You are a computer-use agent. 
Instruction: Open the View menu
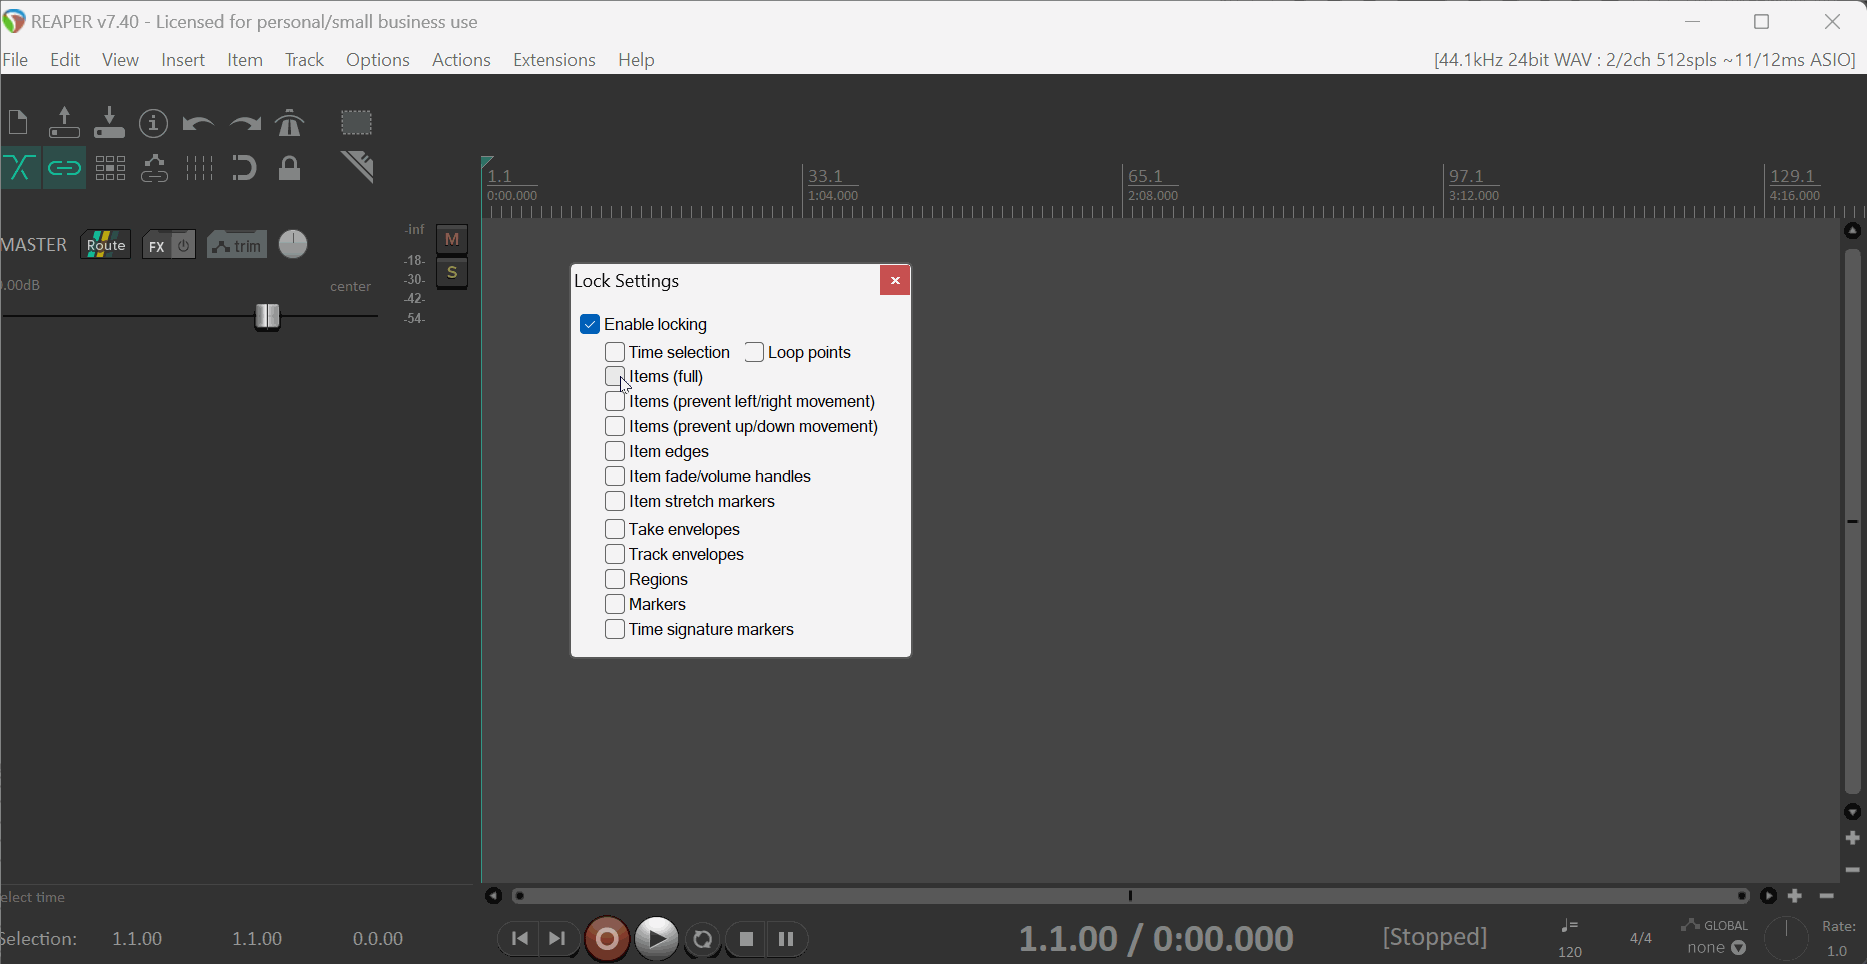click(x=120, y=60)
